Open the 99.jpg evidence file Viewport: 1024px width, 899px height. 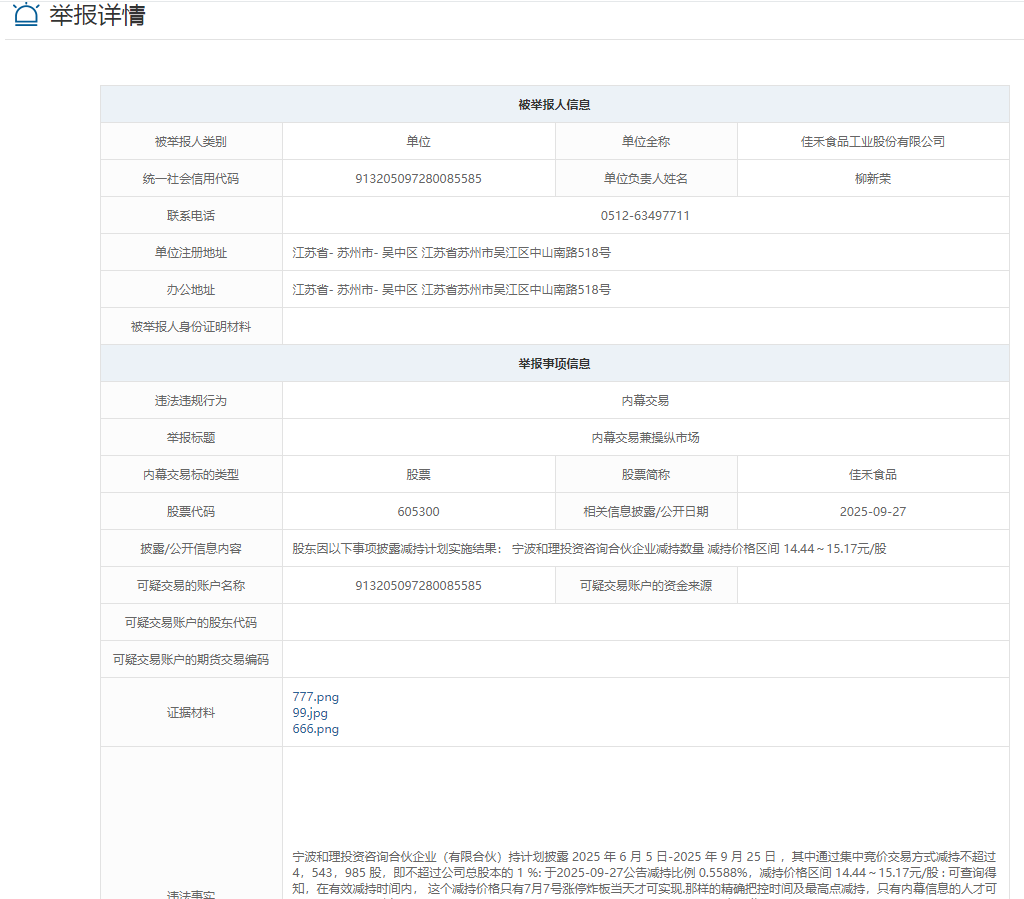click(x=310, y=713)
